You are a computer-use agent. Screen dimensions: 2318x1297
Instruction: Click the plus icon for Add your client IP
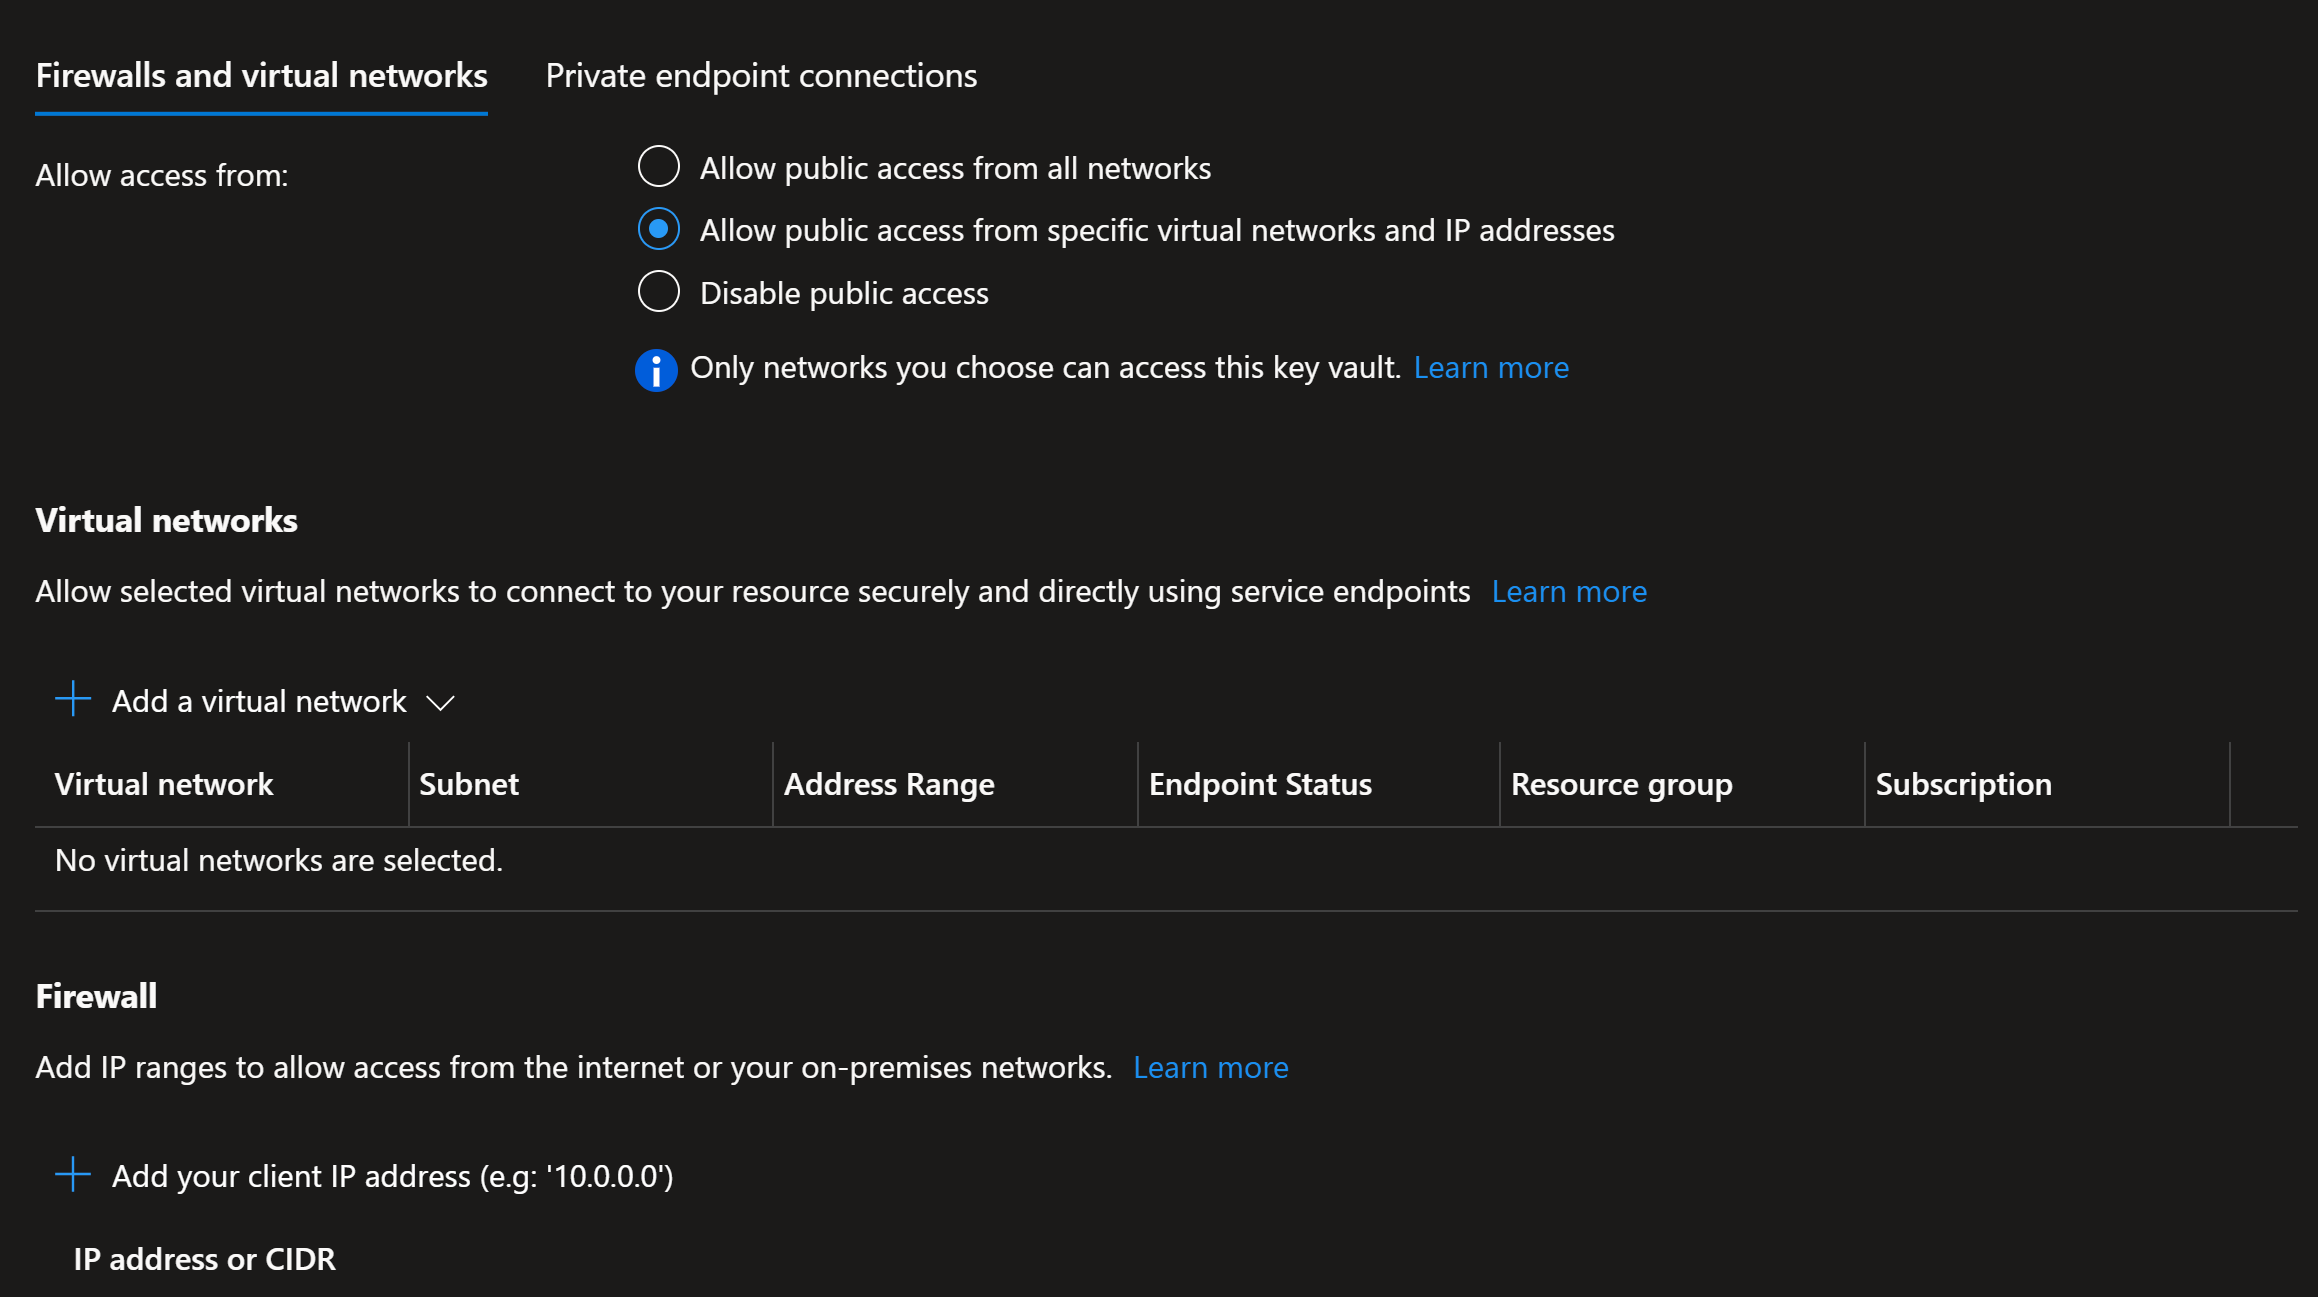pos(73,1175)
